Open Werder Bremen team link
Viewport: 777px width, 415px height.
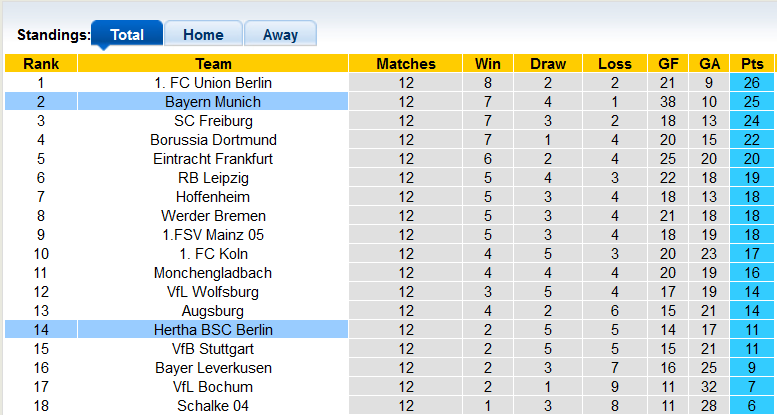(213, 216)
